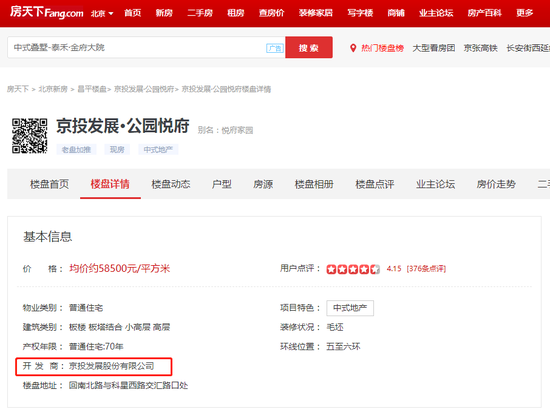Click the 京投发展·公园悦府 title heading
This screenshot has height=412, width=550.
pyautogui.click(x=123, y=126)
